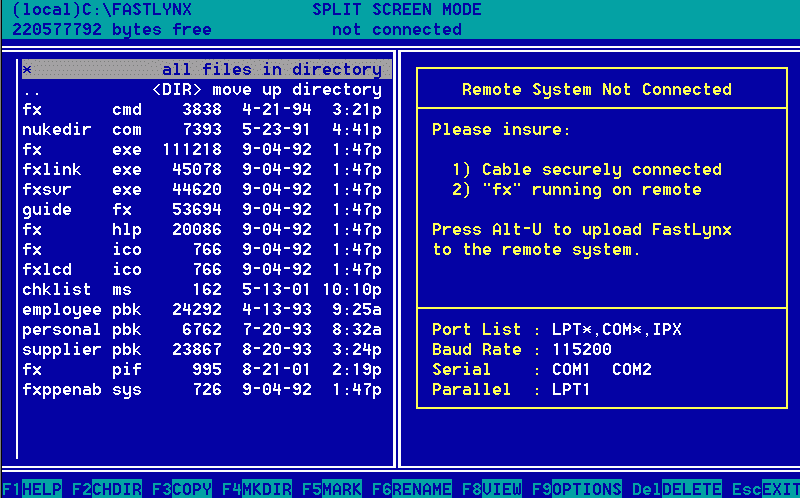Select the fxppenab sys file
Image resolution: width=800 pixels, height=498 pixels.
pos(201,390)
